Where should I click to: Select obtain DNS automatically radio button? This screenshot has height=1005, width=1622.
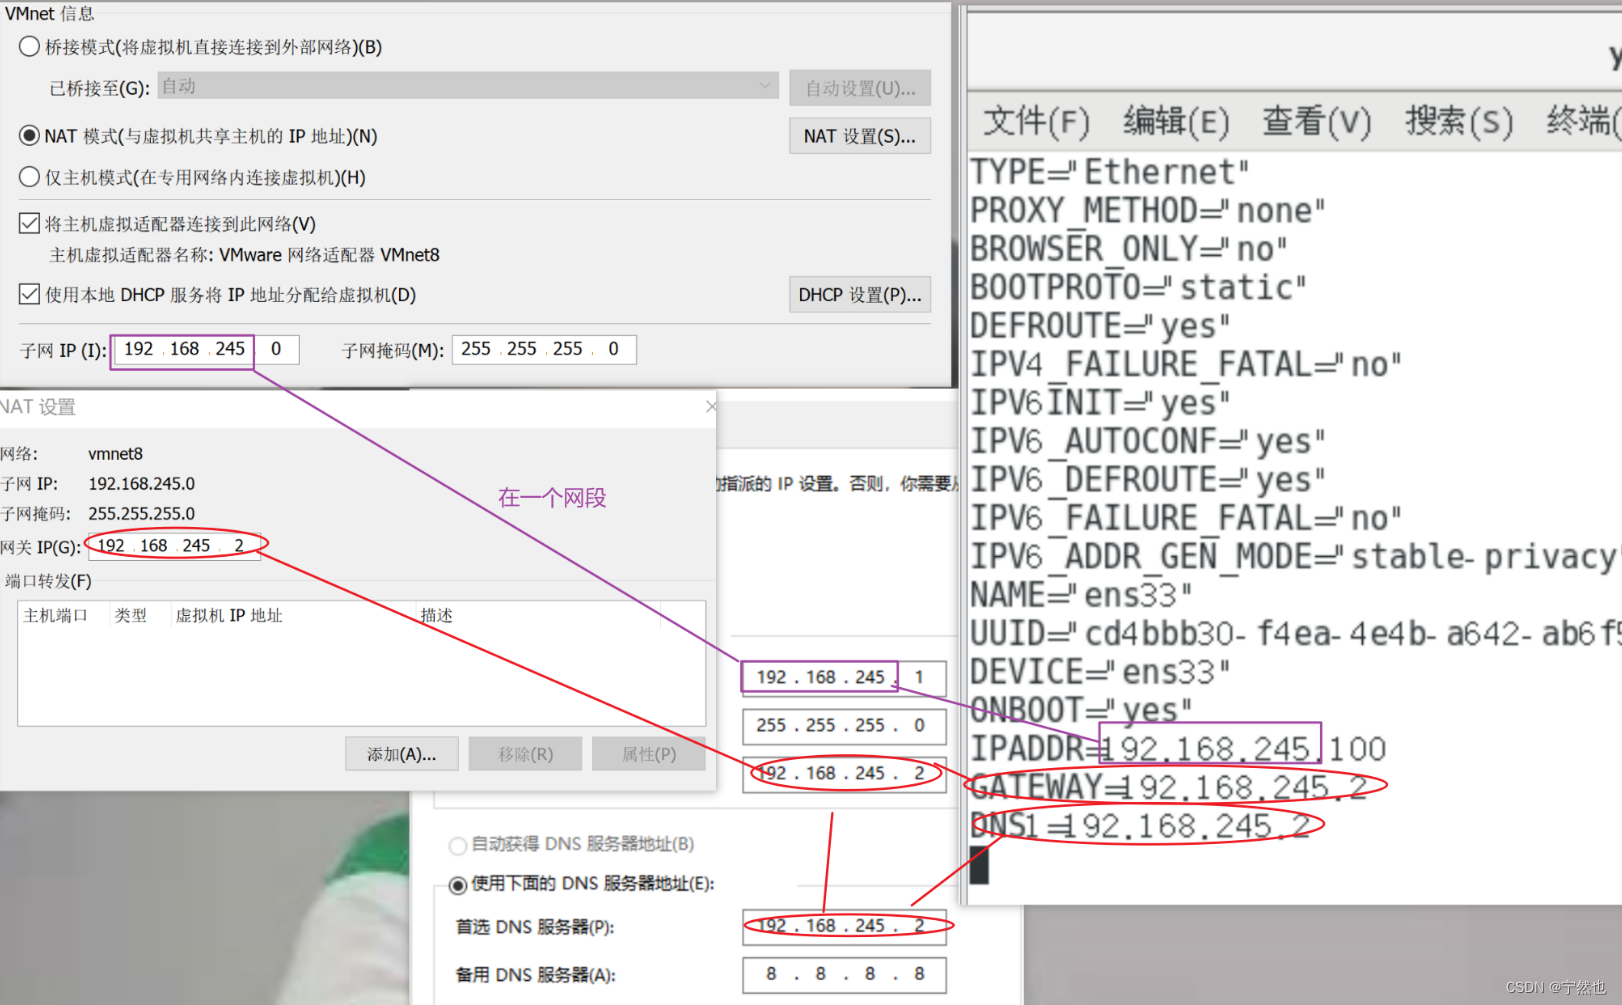458,846
